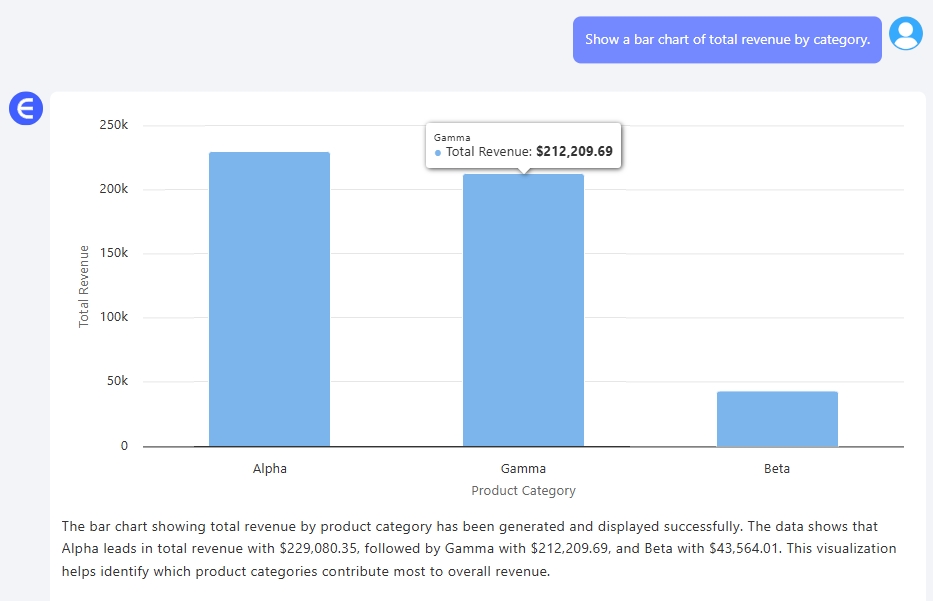Click the tooltip value $212,209.69
This screenshot has height=601, width=933.
click(574, 152)
